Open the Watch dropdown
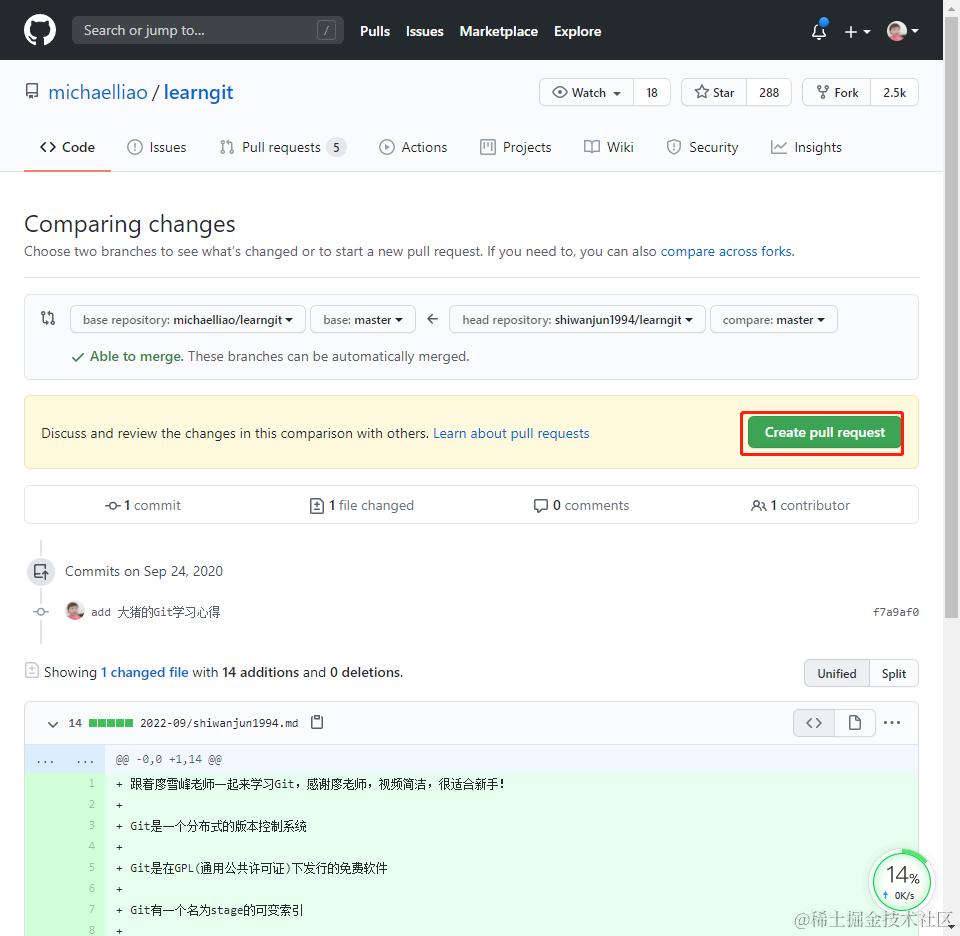Screen dimensions: 960x936 coord(586,92)
